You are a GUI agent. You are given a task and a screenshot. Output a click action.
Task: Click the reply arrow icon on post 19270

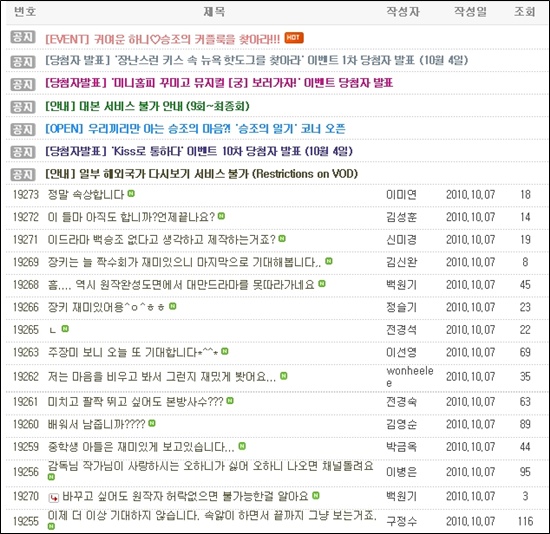[x=54, y=497]
